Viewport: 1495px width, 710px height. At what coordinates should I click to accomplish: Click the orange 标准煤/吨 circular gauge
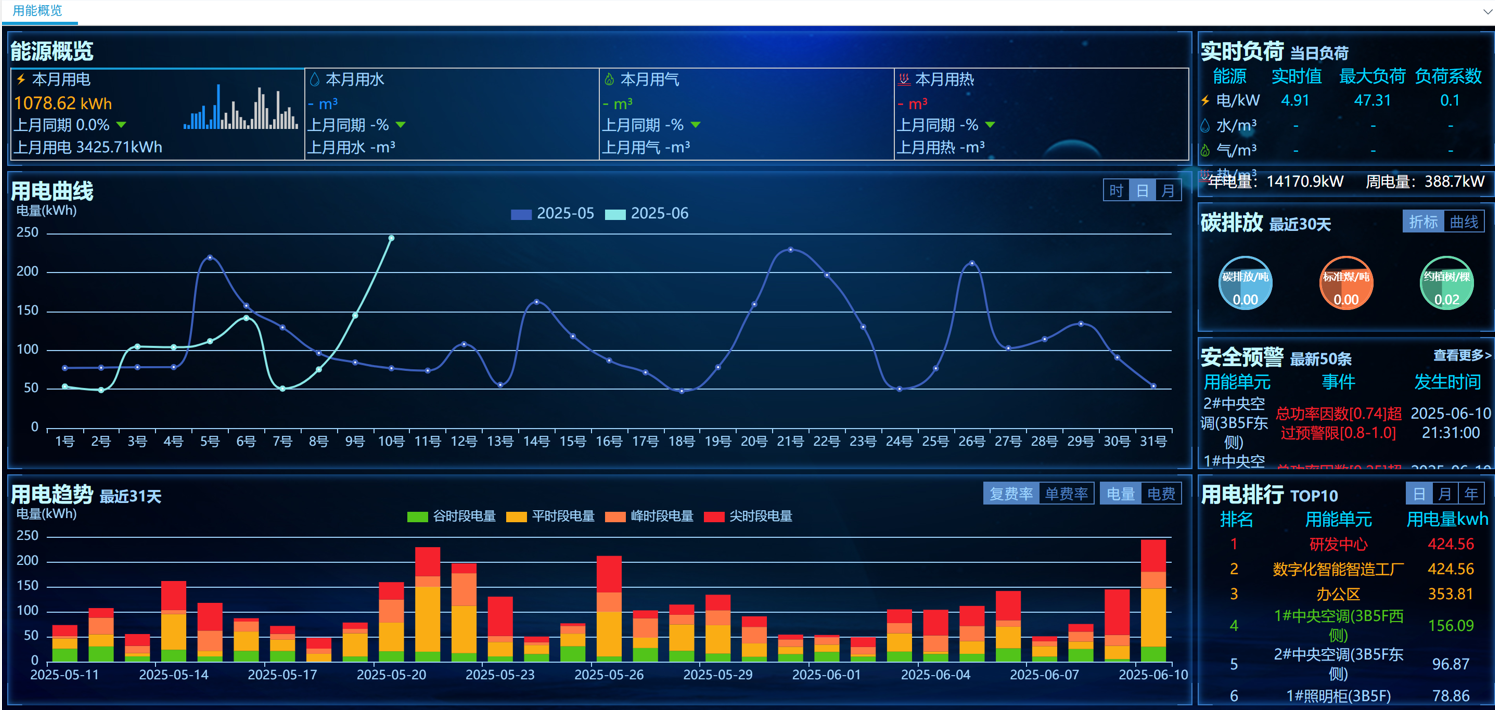click(1346, 283)
